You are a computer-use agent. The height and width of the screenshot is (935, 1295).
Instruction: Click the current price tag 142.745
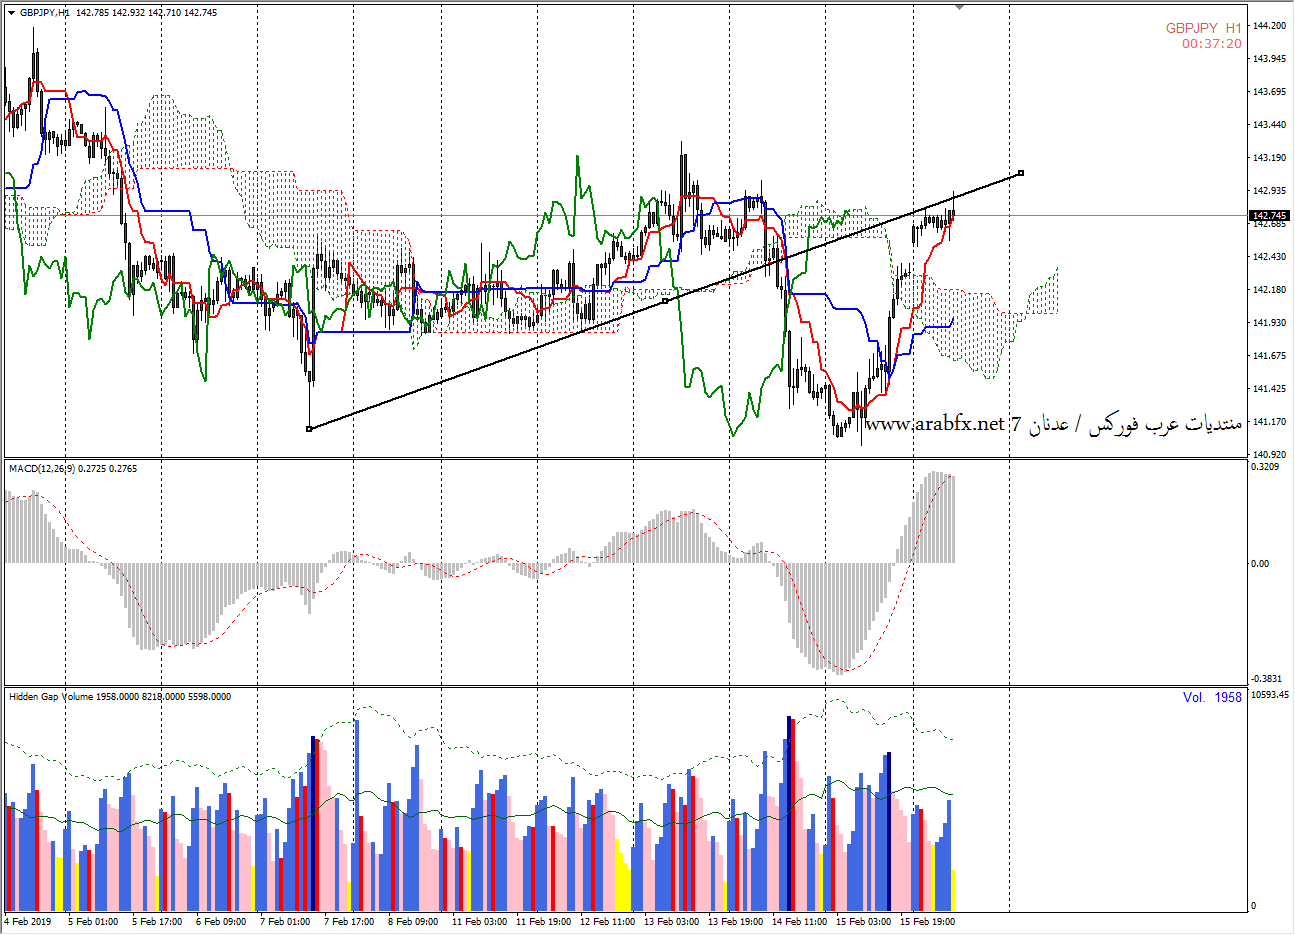[1270, 215]
